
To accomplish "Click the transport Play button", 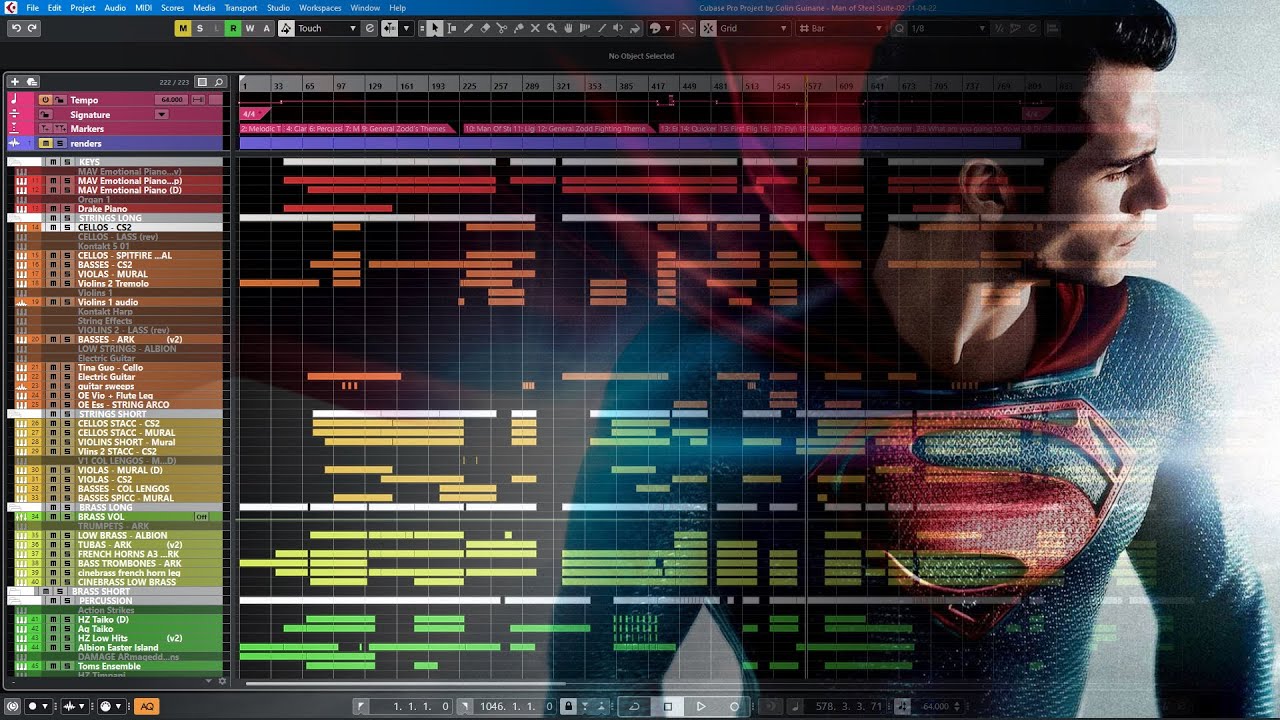I will click(701, 706).
